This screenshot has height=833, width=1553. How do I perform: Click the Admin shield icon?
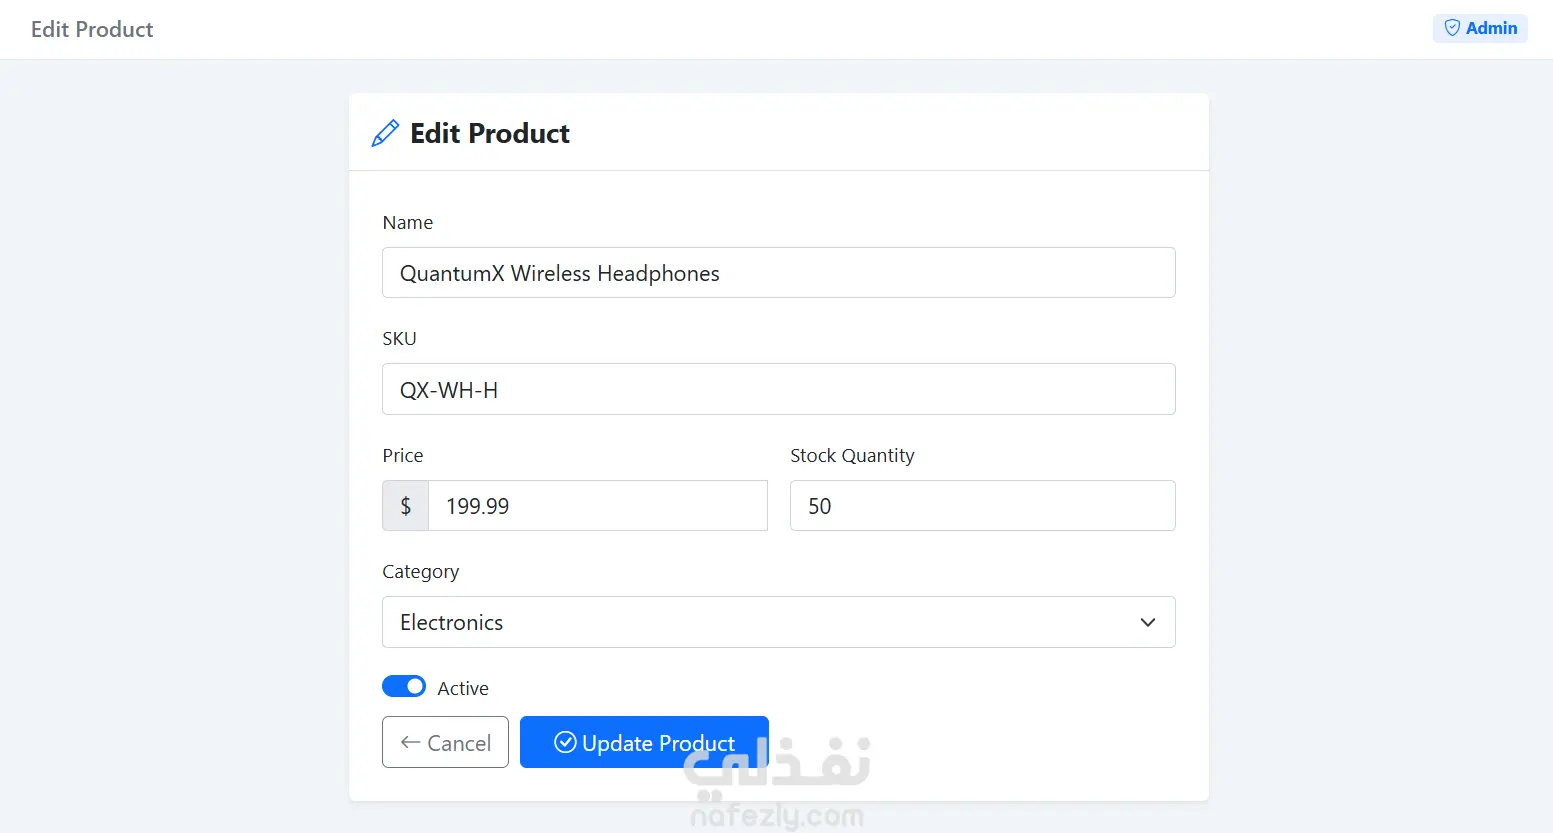[x=1452, y=28]
